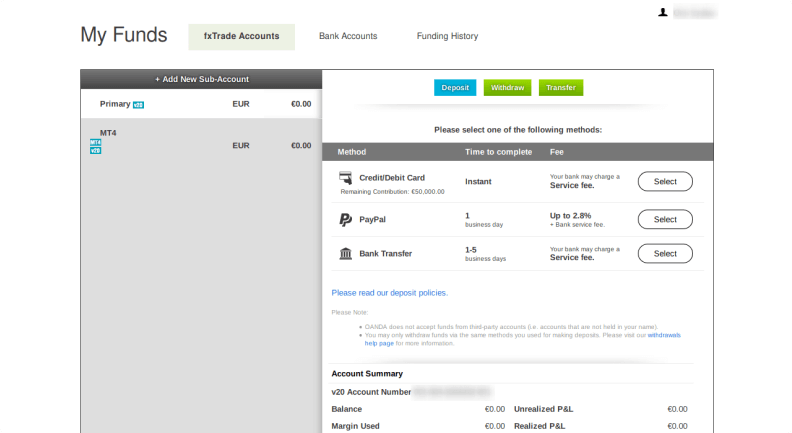The image size is (792, 433).
Task: Choose the Primary EUR account row
Action: pos(200,104)
